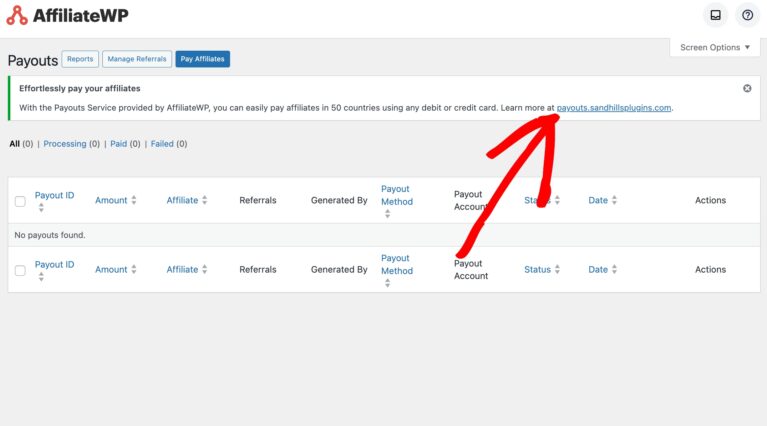Screen dimensions: 767x426
Task: Click the Payouts page heading
Action: click(x=33, y=61)
